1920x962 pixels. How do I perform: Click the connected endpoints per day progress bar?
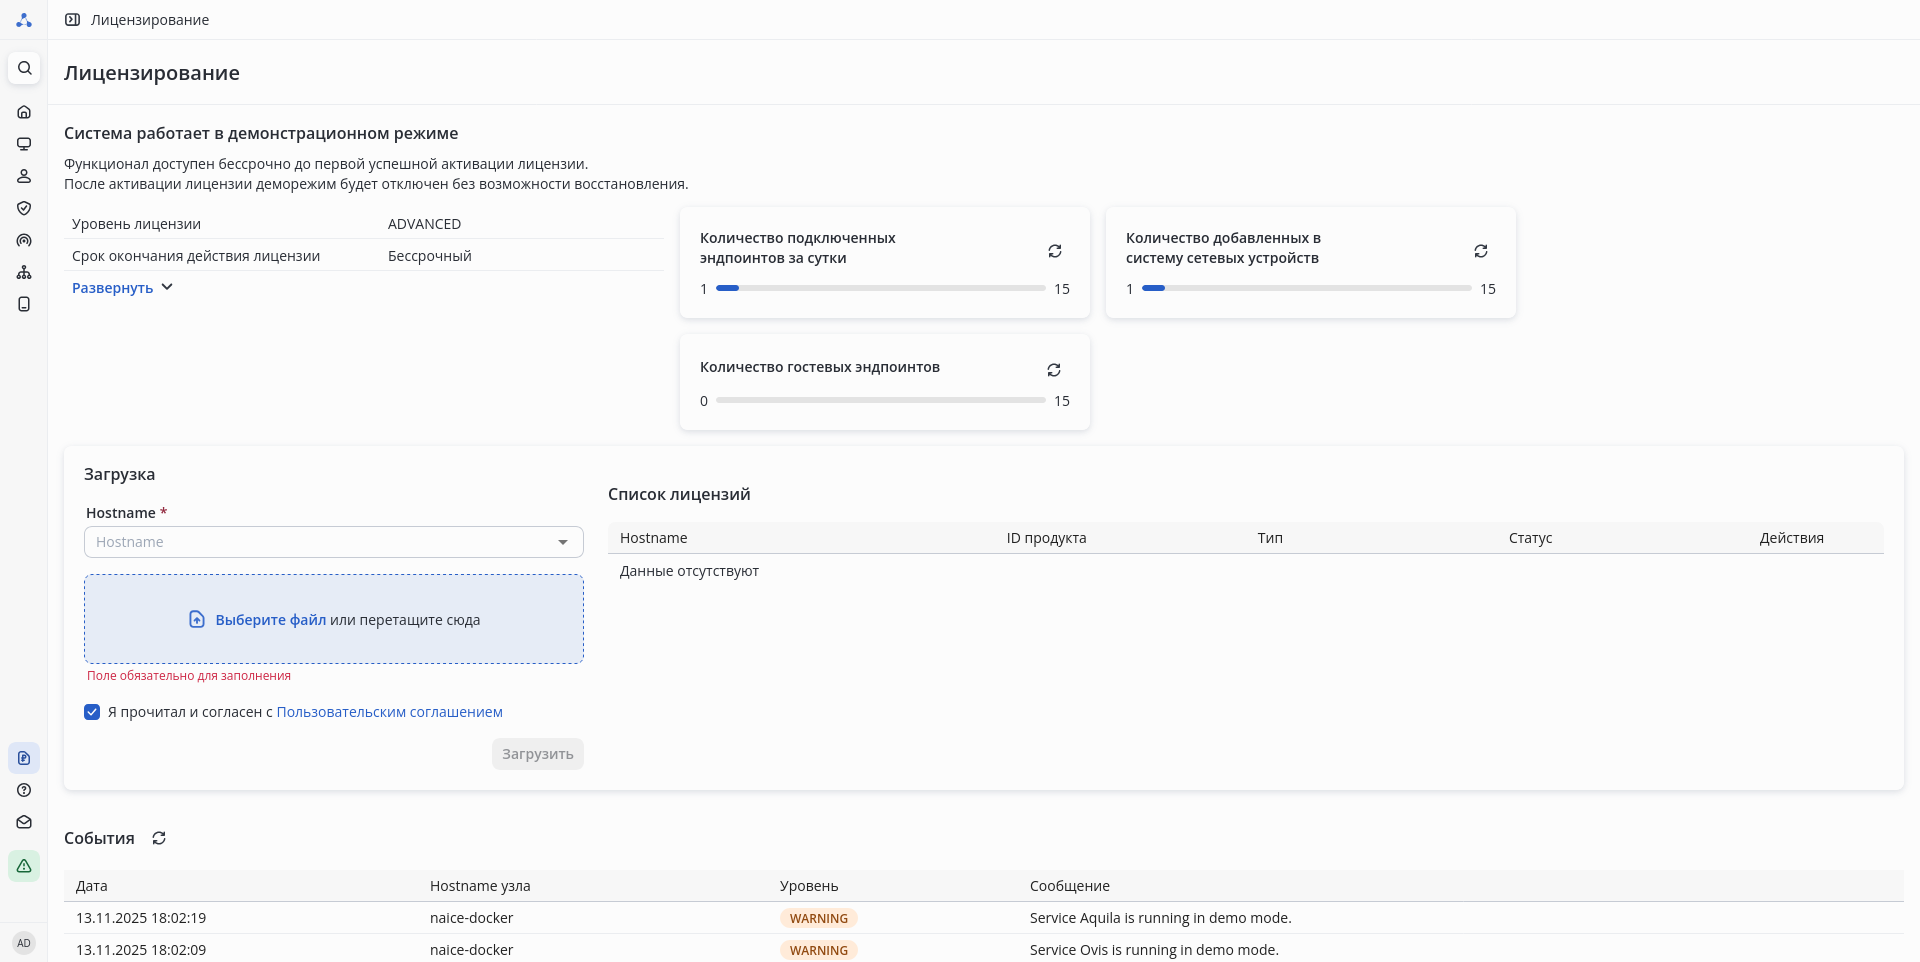tap(880, 288)
